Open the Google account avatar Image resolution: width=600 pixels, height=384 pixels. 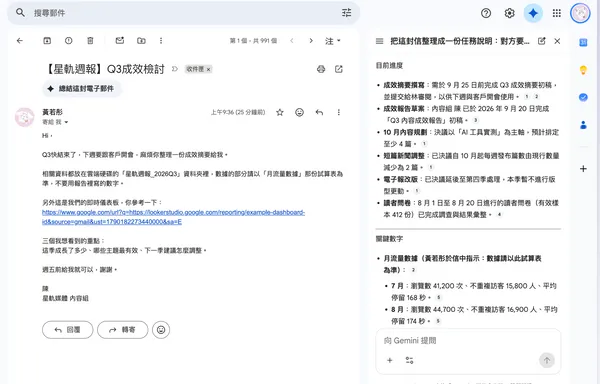pos(580,13)
